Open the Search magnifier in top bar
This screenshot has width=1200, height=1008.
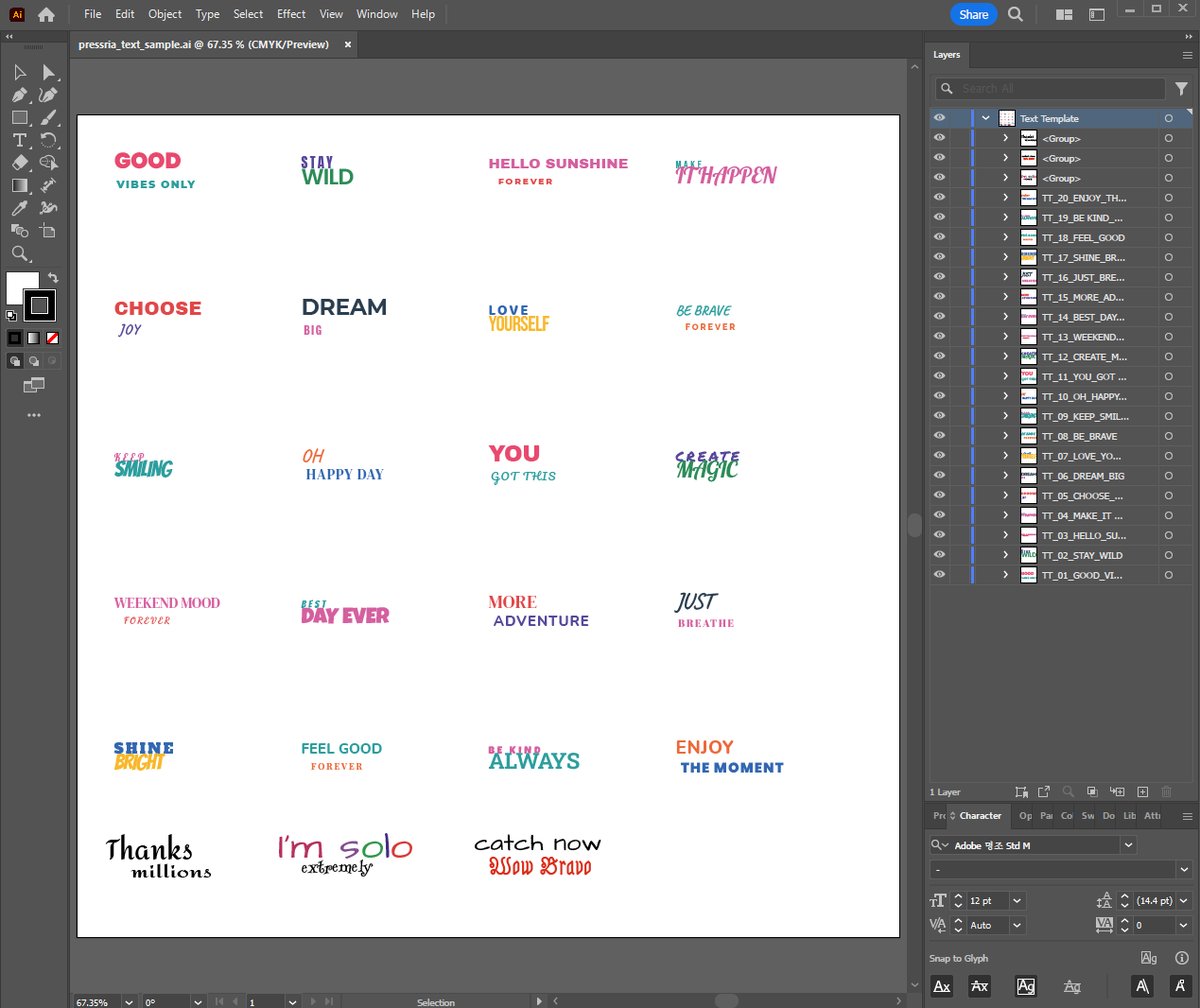[x=1015, y=14]
